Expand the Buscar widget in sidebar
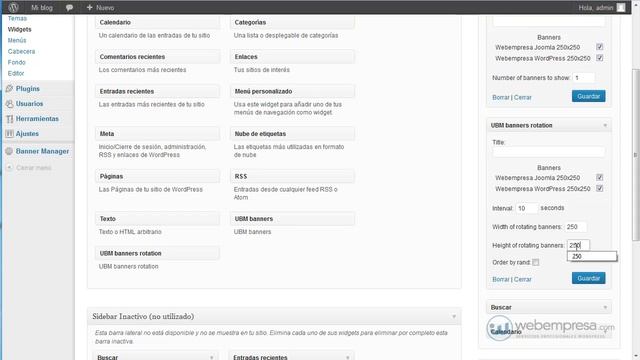 605,307
